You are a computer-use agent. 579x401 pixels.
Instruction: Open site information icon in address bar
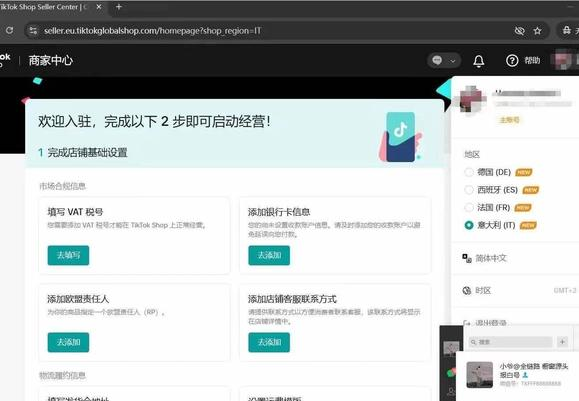pos(33,31)
